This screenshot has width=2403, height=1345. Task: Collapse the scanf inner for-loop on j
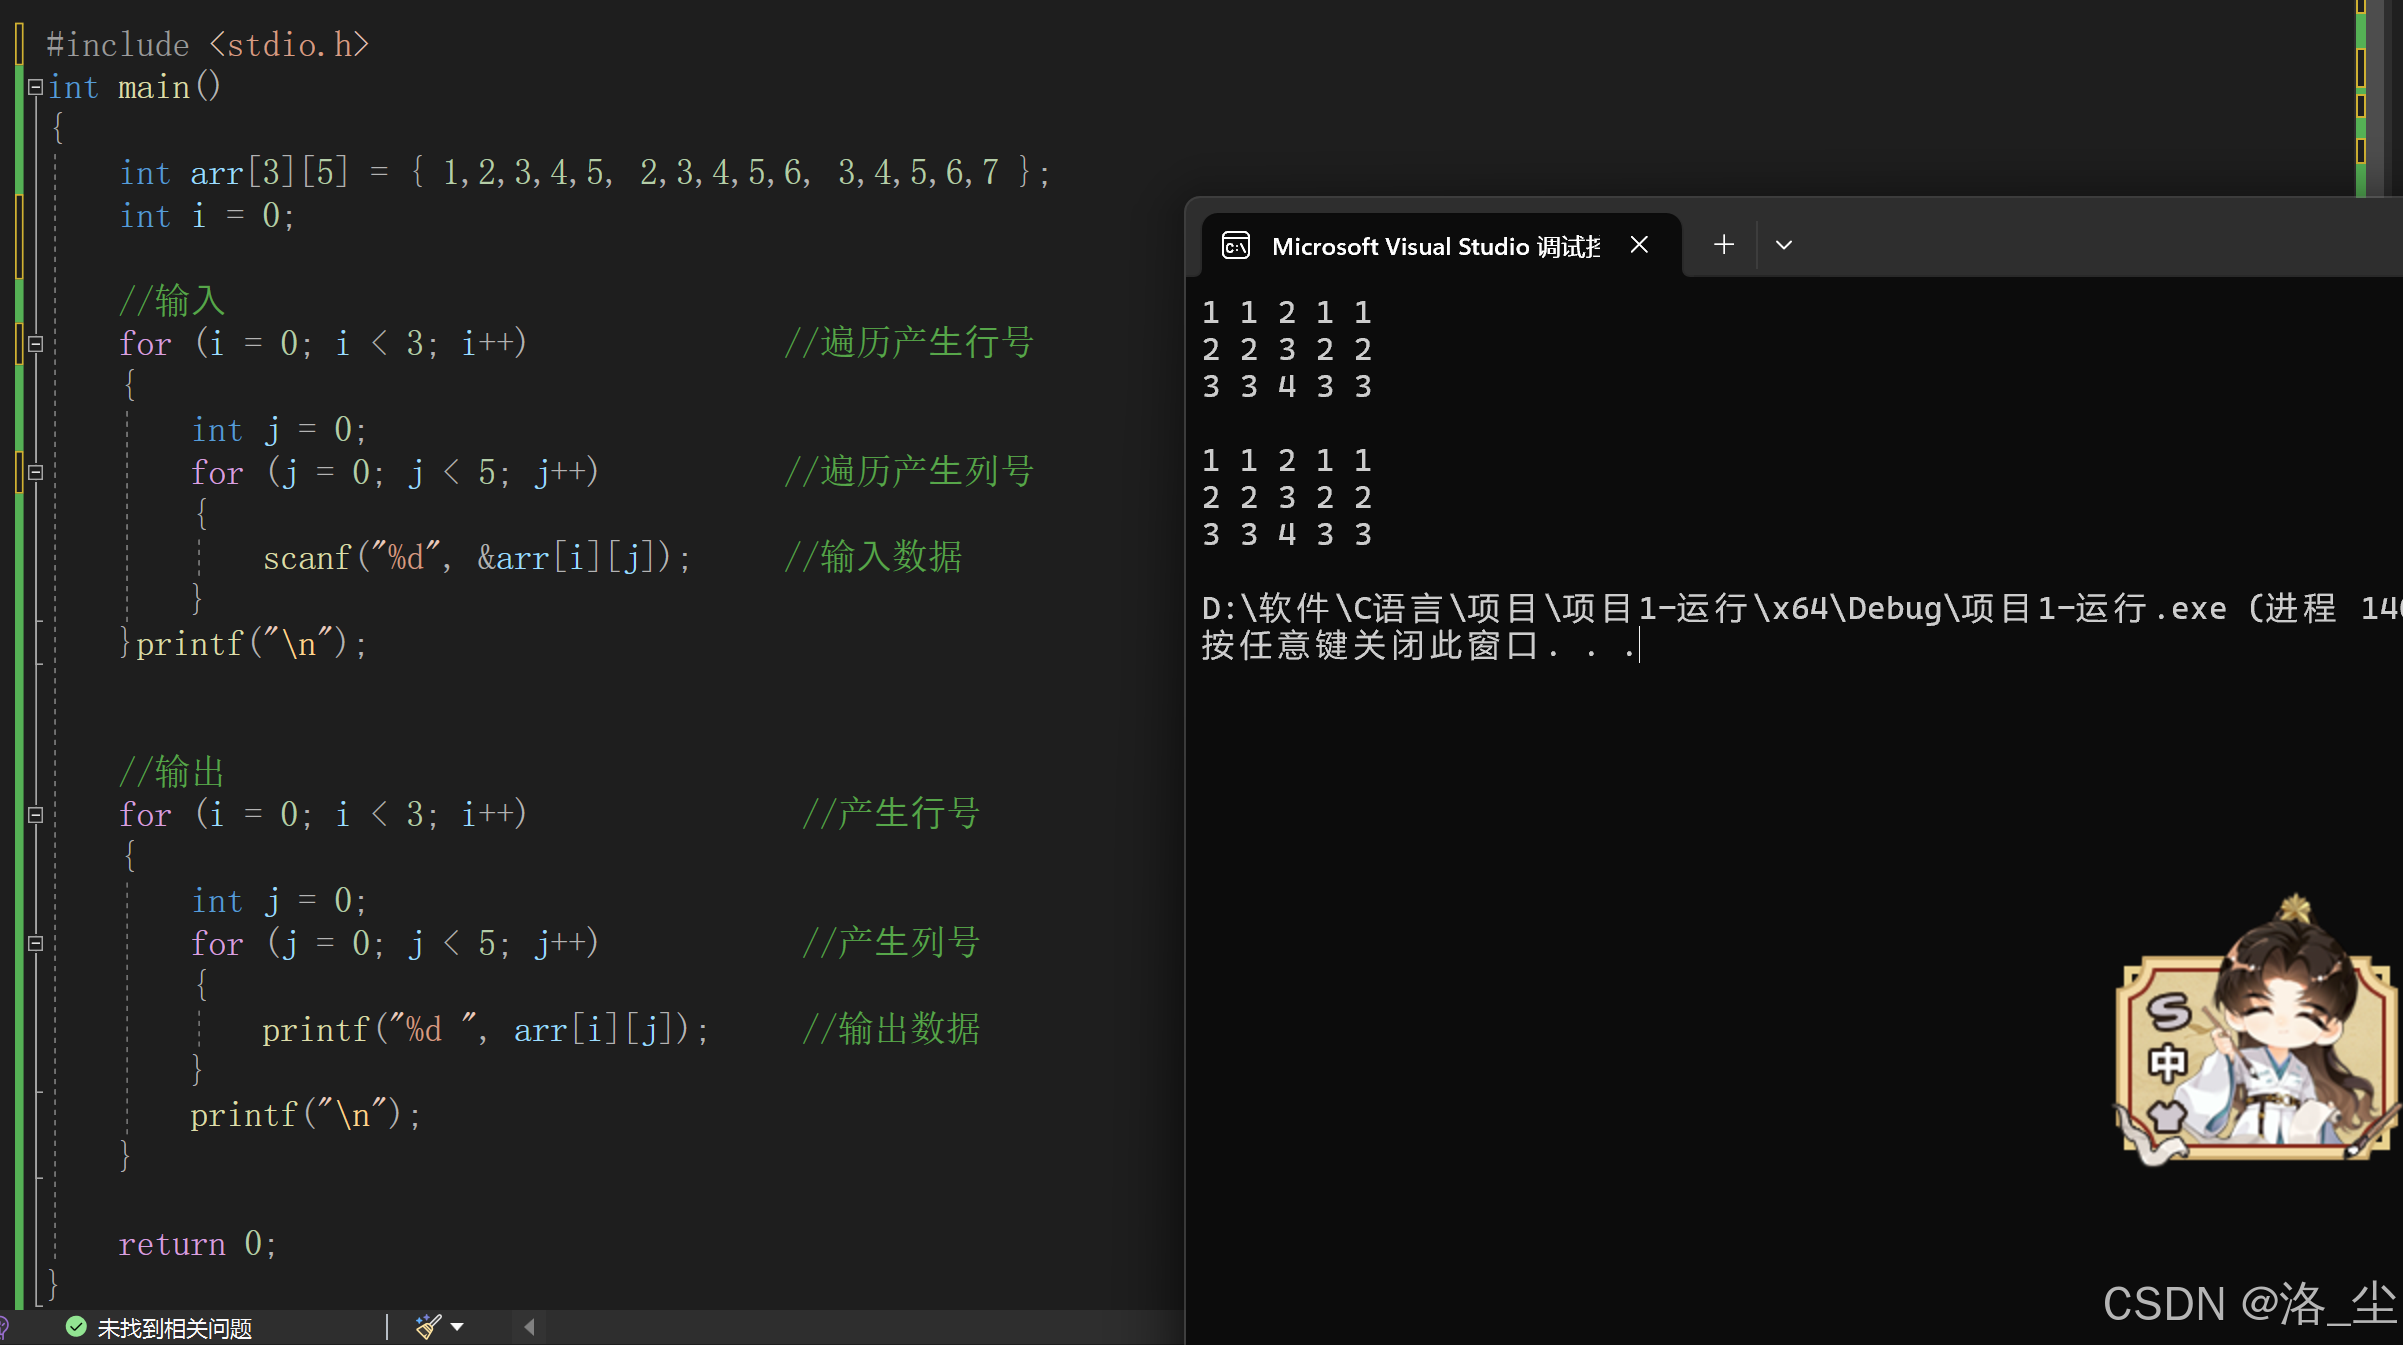pos(35,472)
